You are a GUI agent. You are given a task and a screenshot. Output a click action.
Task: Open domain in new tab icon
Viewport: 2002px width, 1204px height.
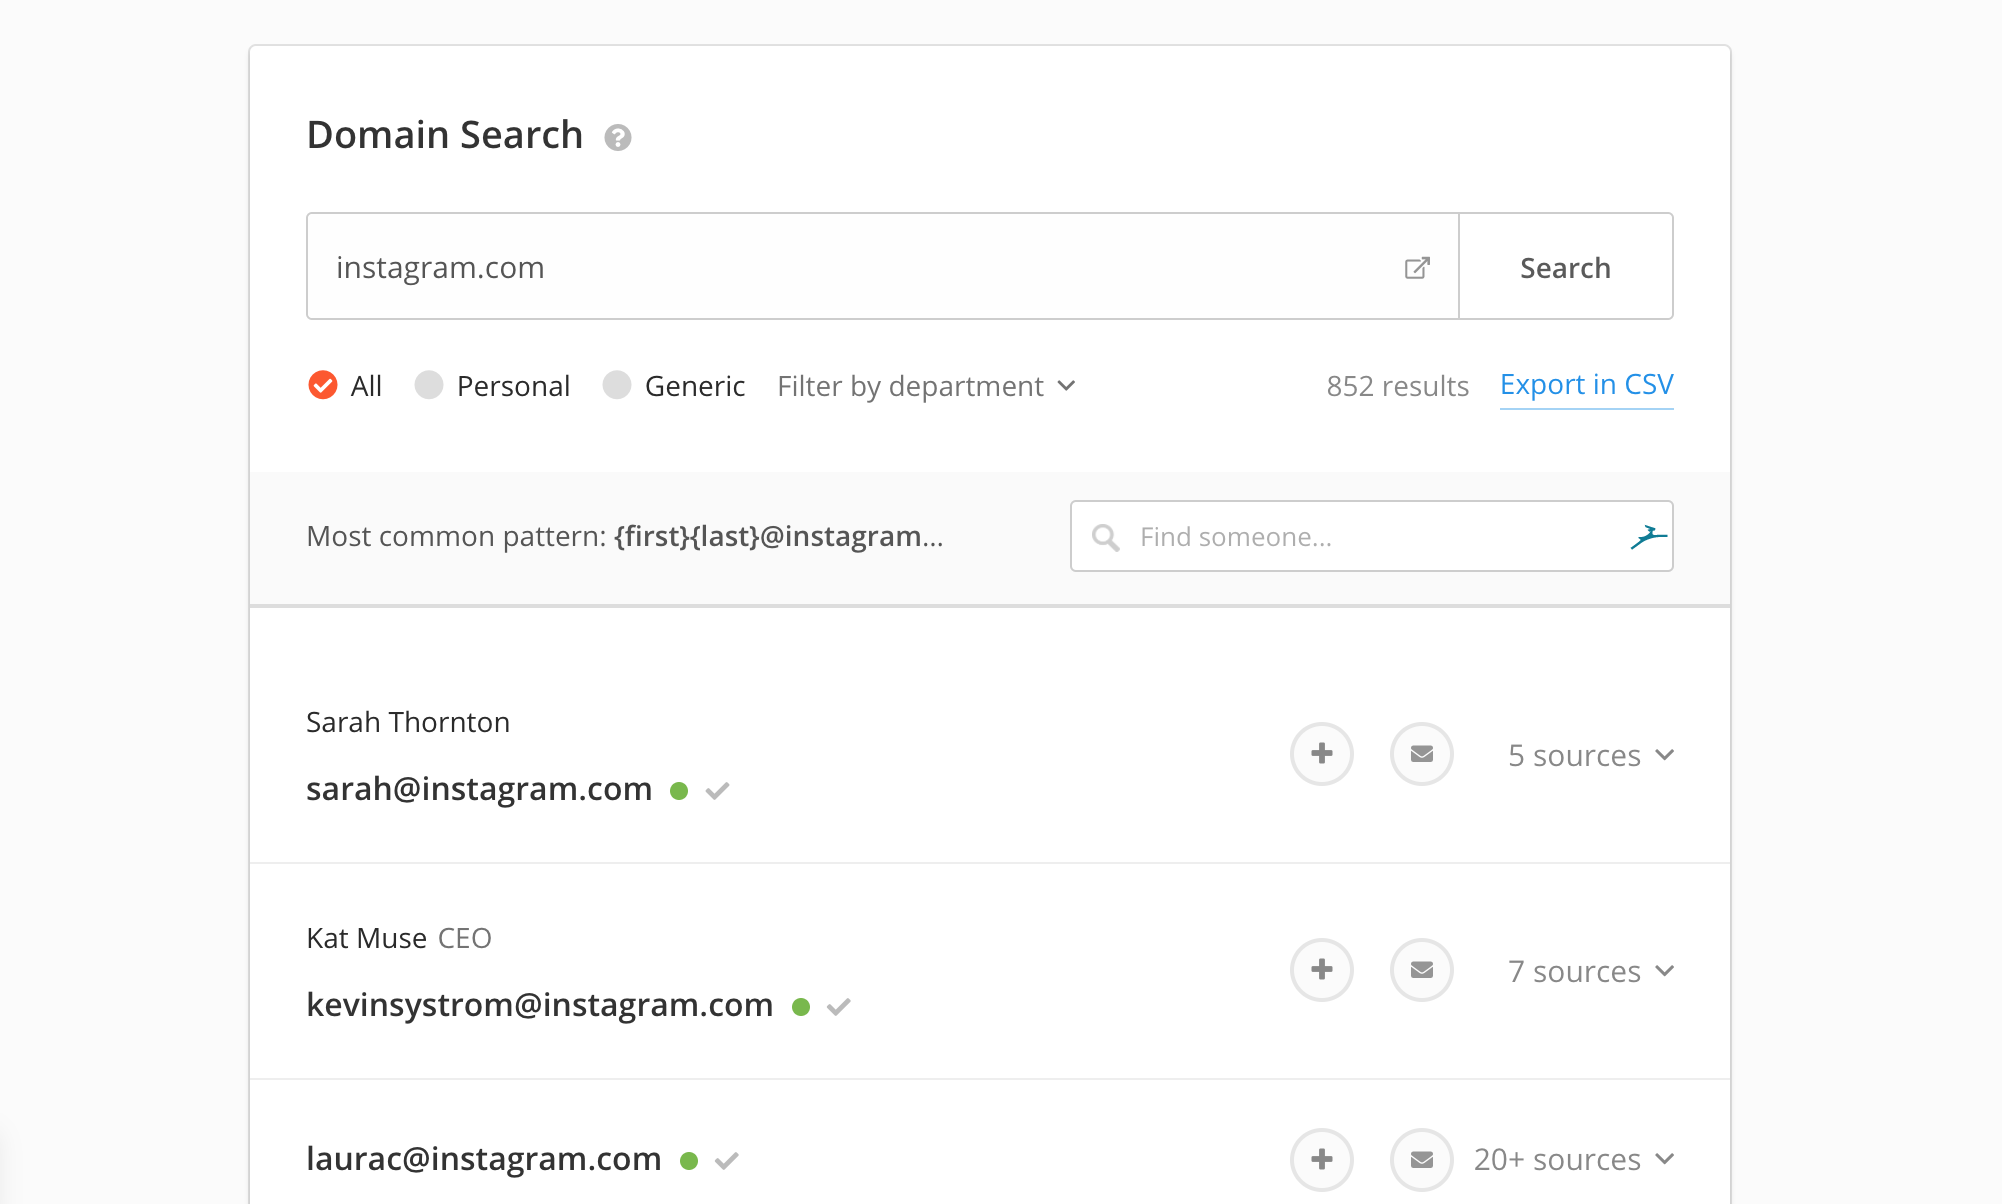coord(1417,268)
